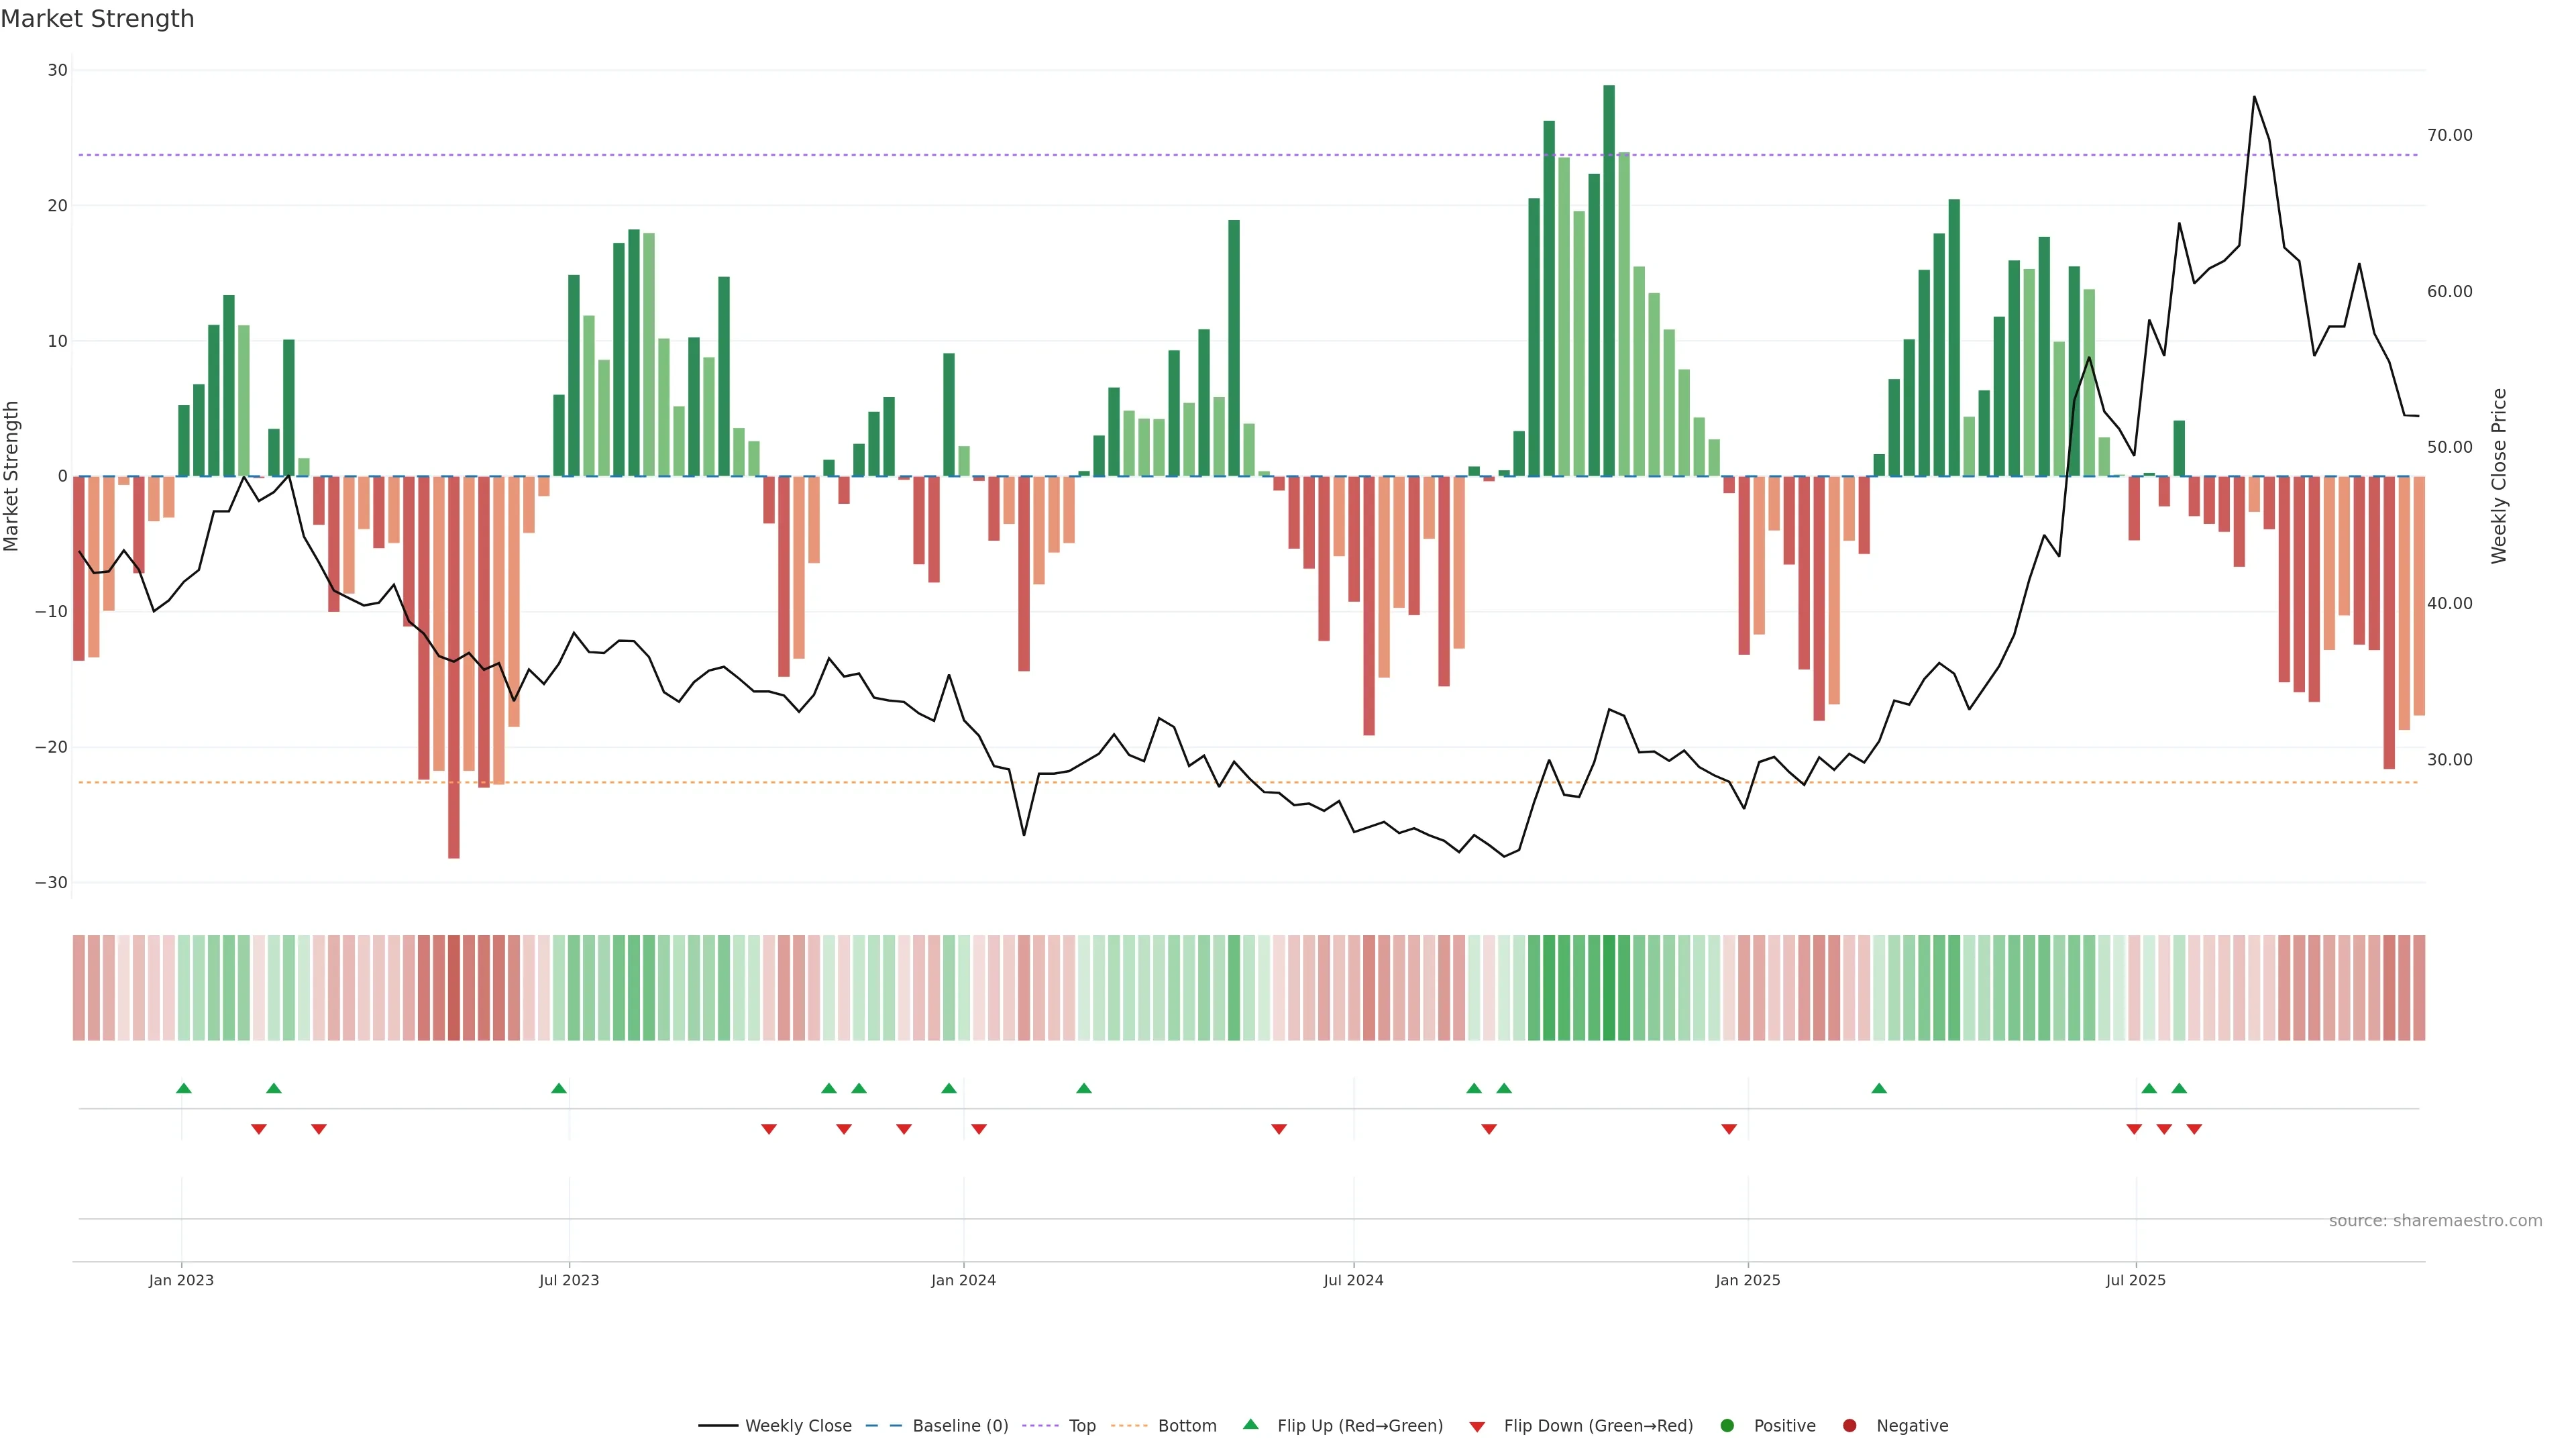Select the lone flip-up triangle after Jan 2025
Screen dimensions: 2576x1449
(x=1879, y=1088)
